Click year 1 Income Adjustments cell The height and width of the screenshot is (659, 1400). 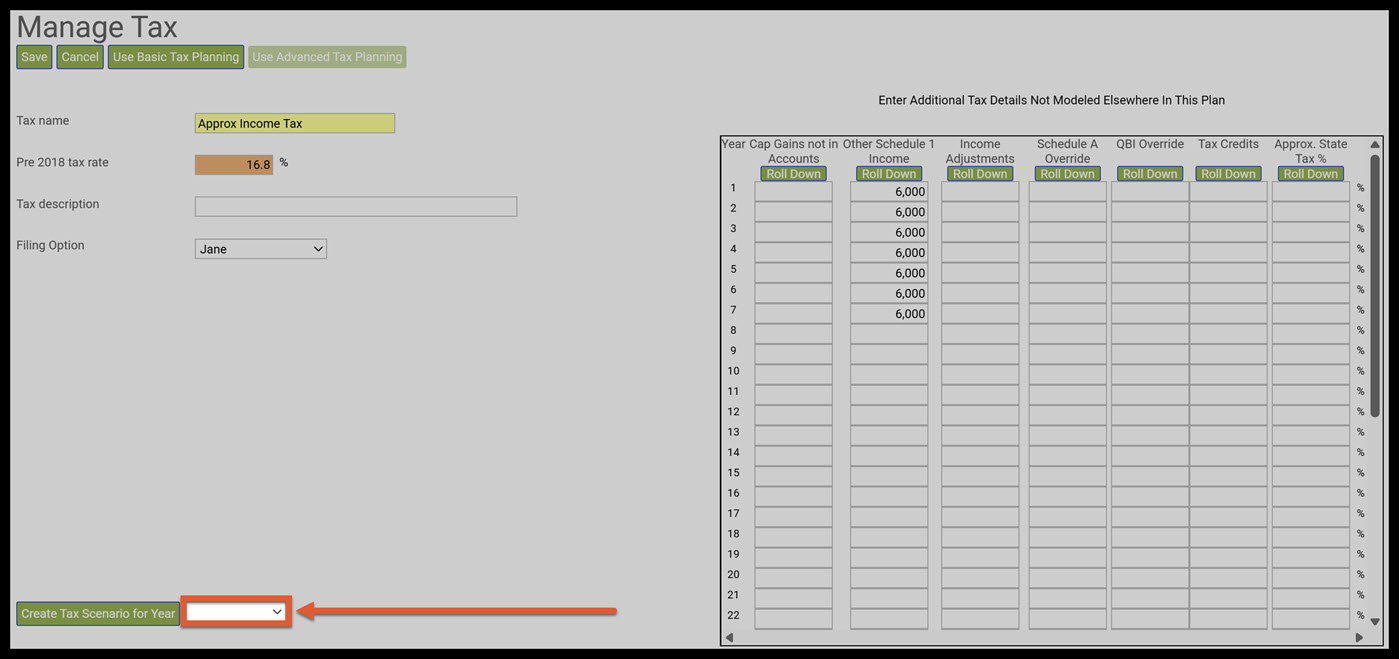click(x=980, y=191)
